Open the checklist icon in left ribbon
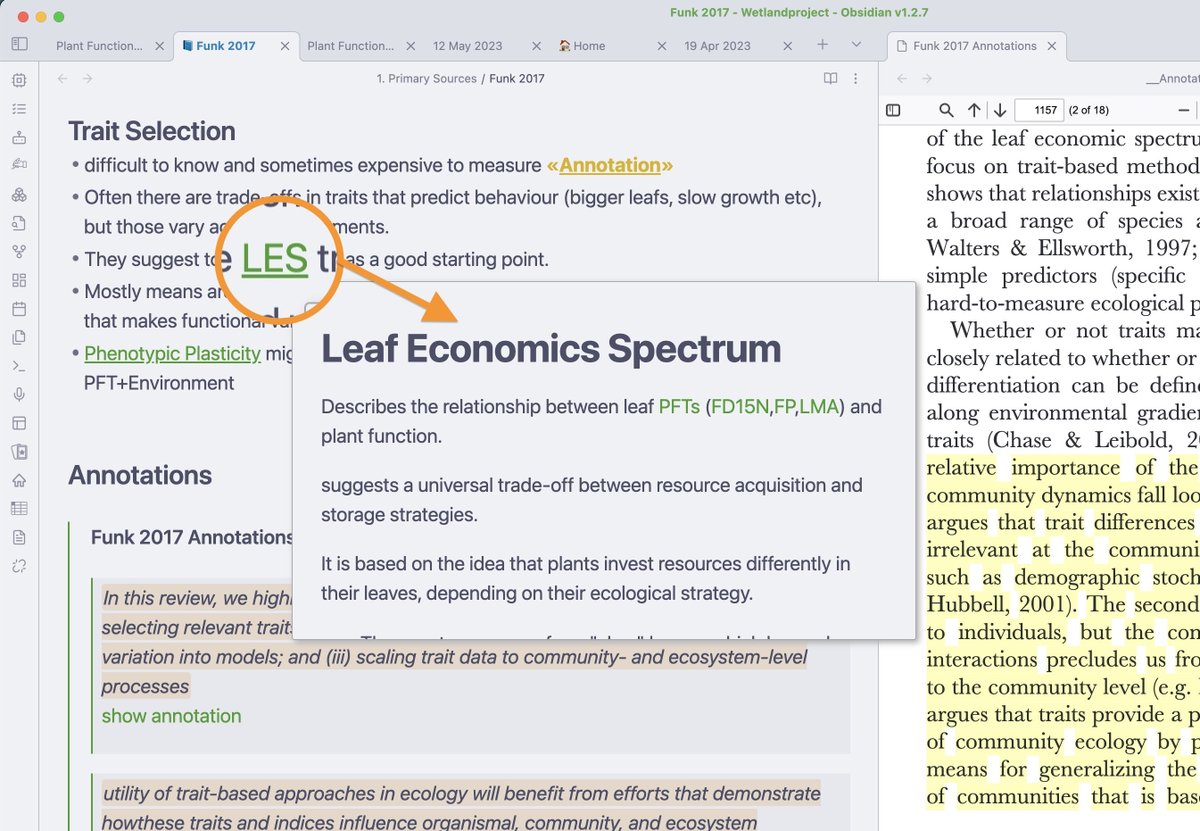The image size is (1200, 831). 19,109
